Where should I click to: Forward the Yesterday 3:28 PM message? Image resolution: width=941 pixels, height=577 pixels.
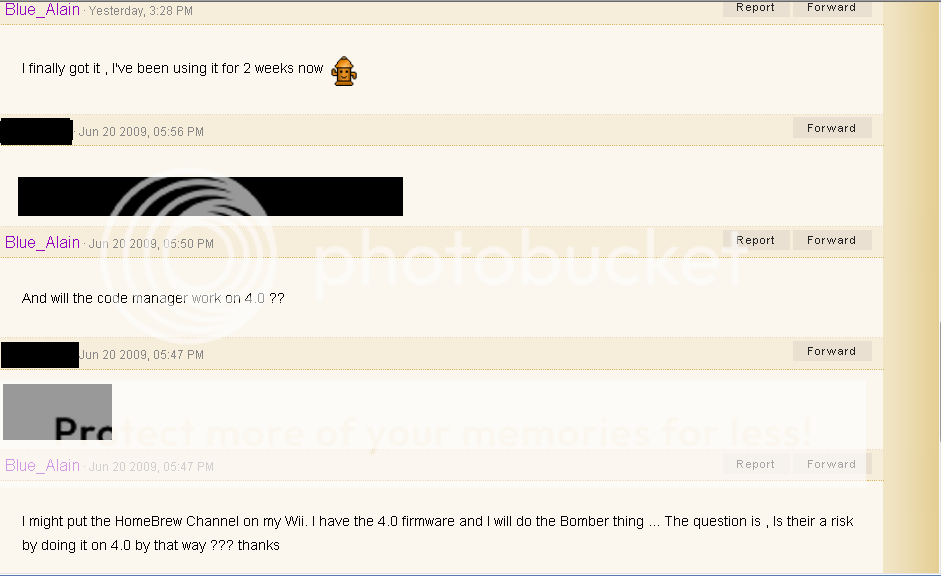coord(832,8)
